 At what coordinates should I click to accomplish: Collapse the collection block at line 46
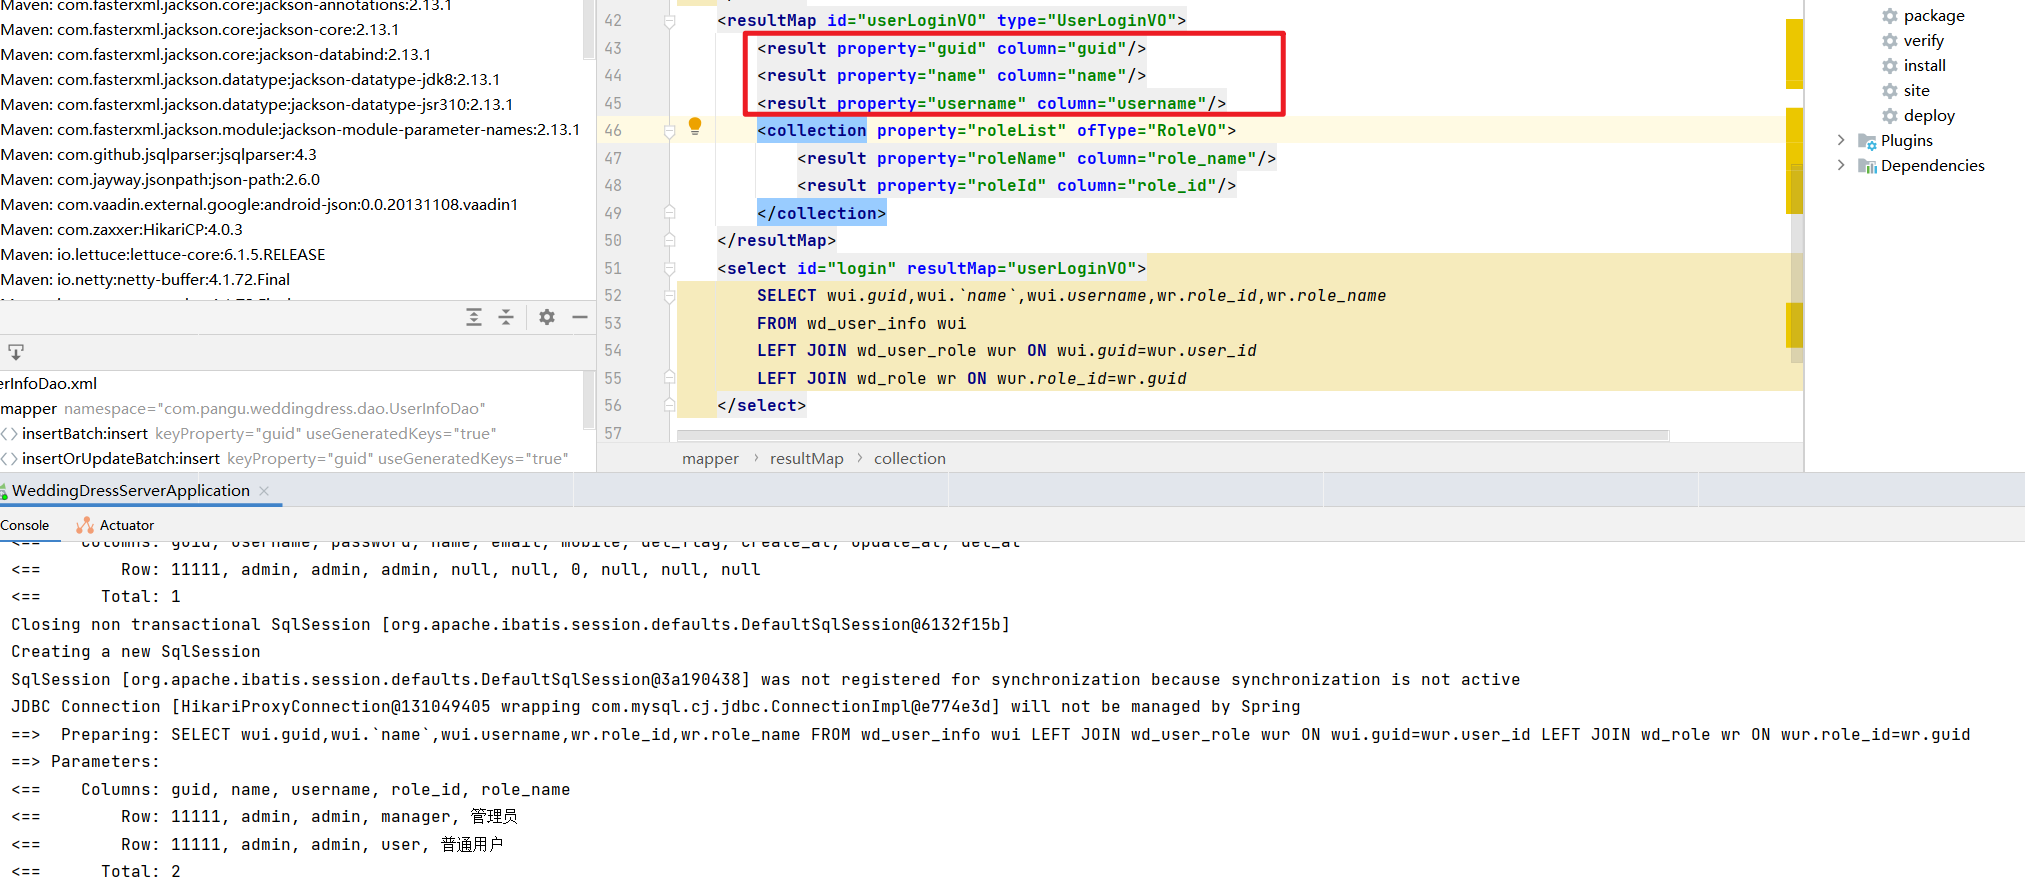670,131
